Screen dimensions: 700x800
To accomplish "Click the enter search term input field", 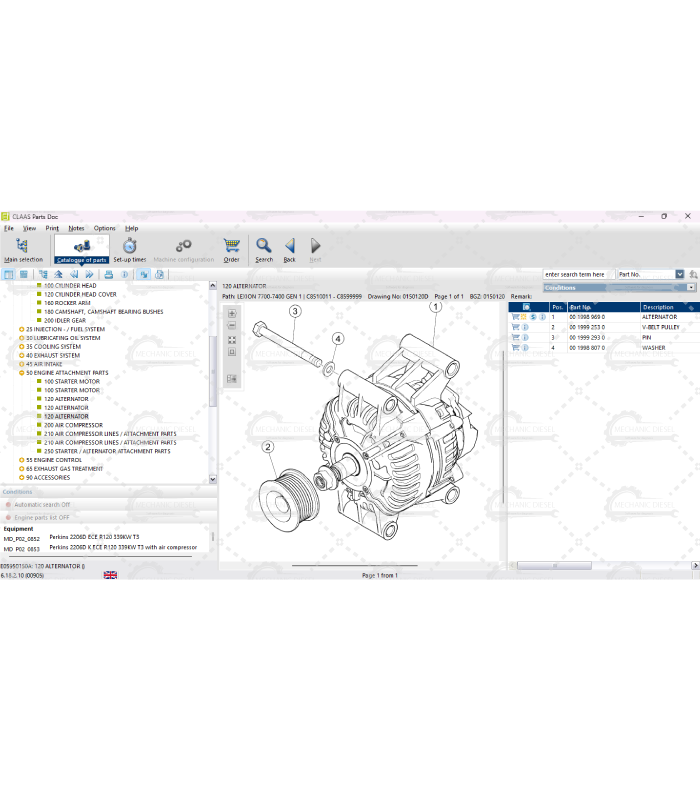I will click(577, 274).
